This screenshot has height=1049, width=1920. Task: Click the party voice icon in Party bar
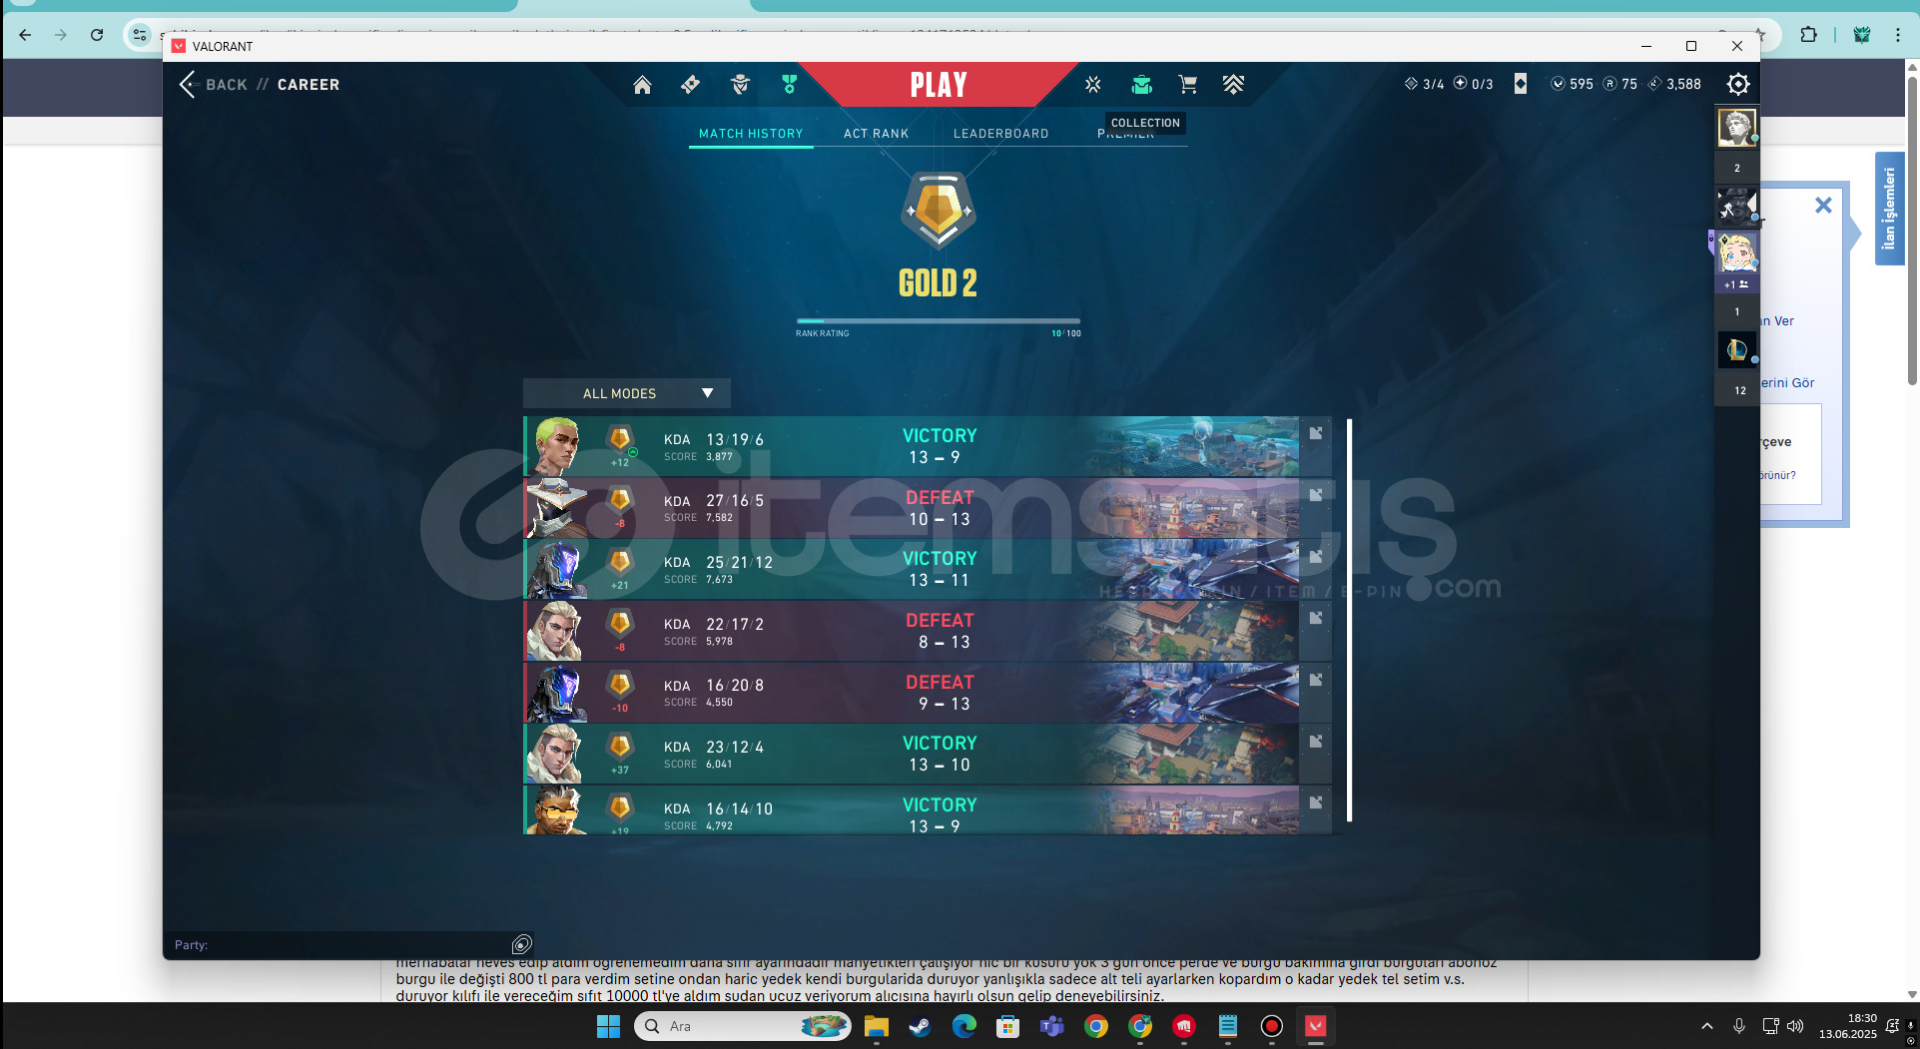522,944
